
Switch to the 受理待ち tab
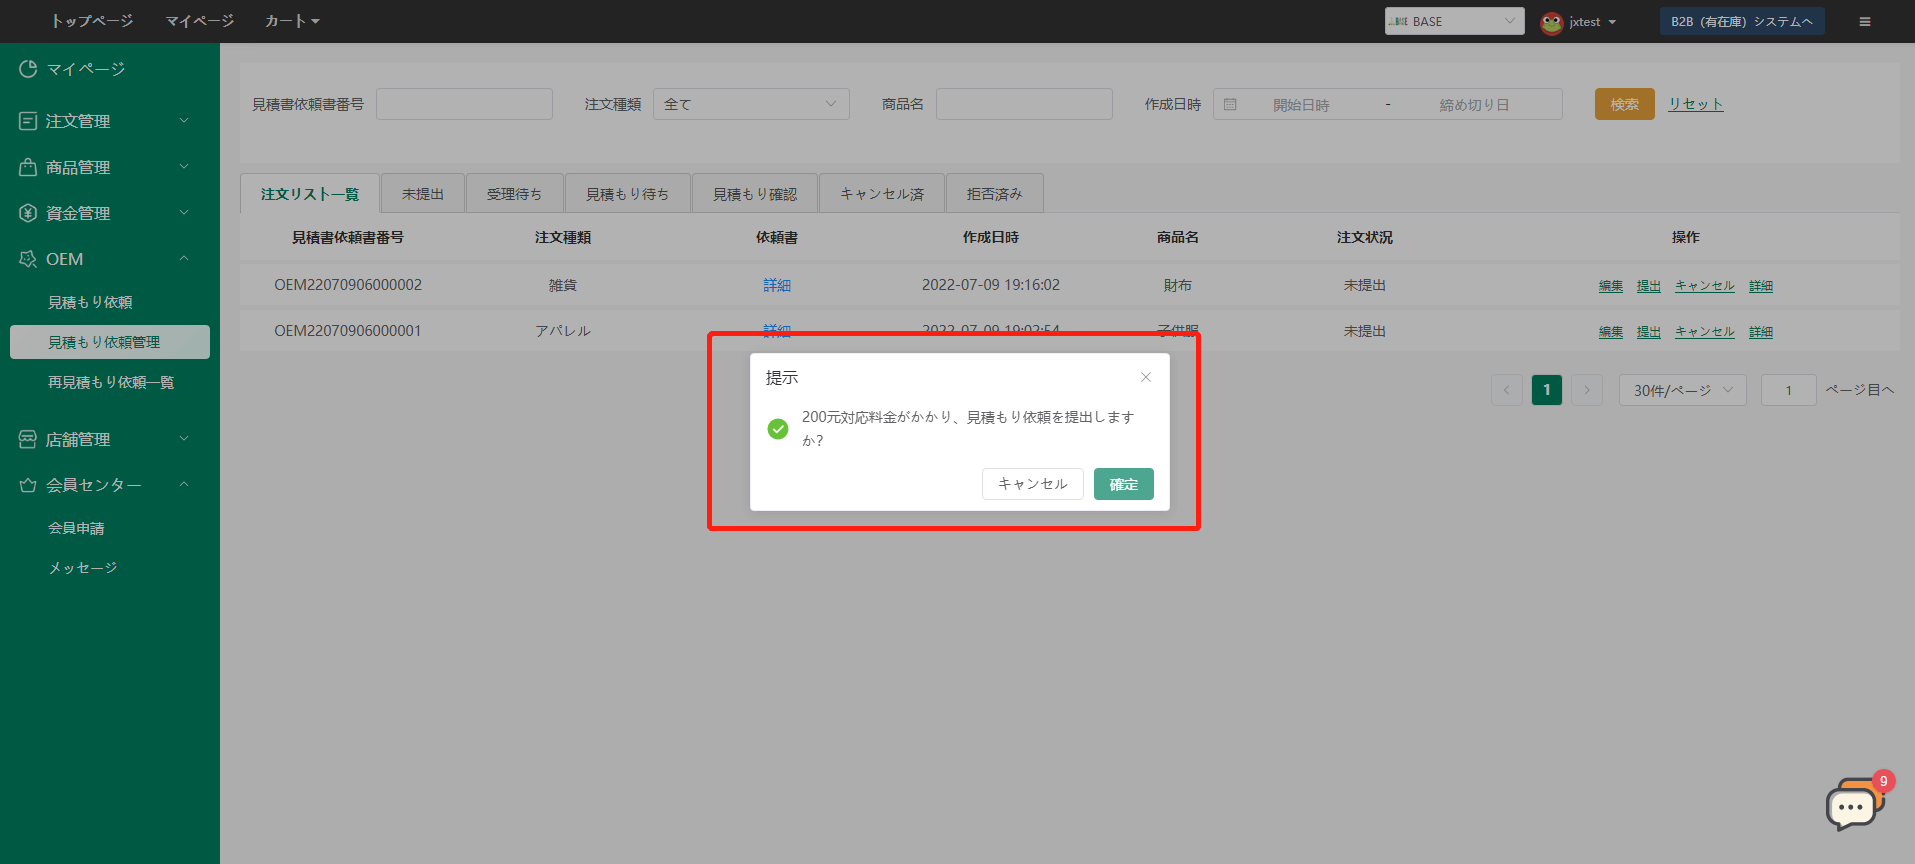[x=515, y=193]
